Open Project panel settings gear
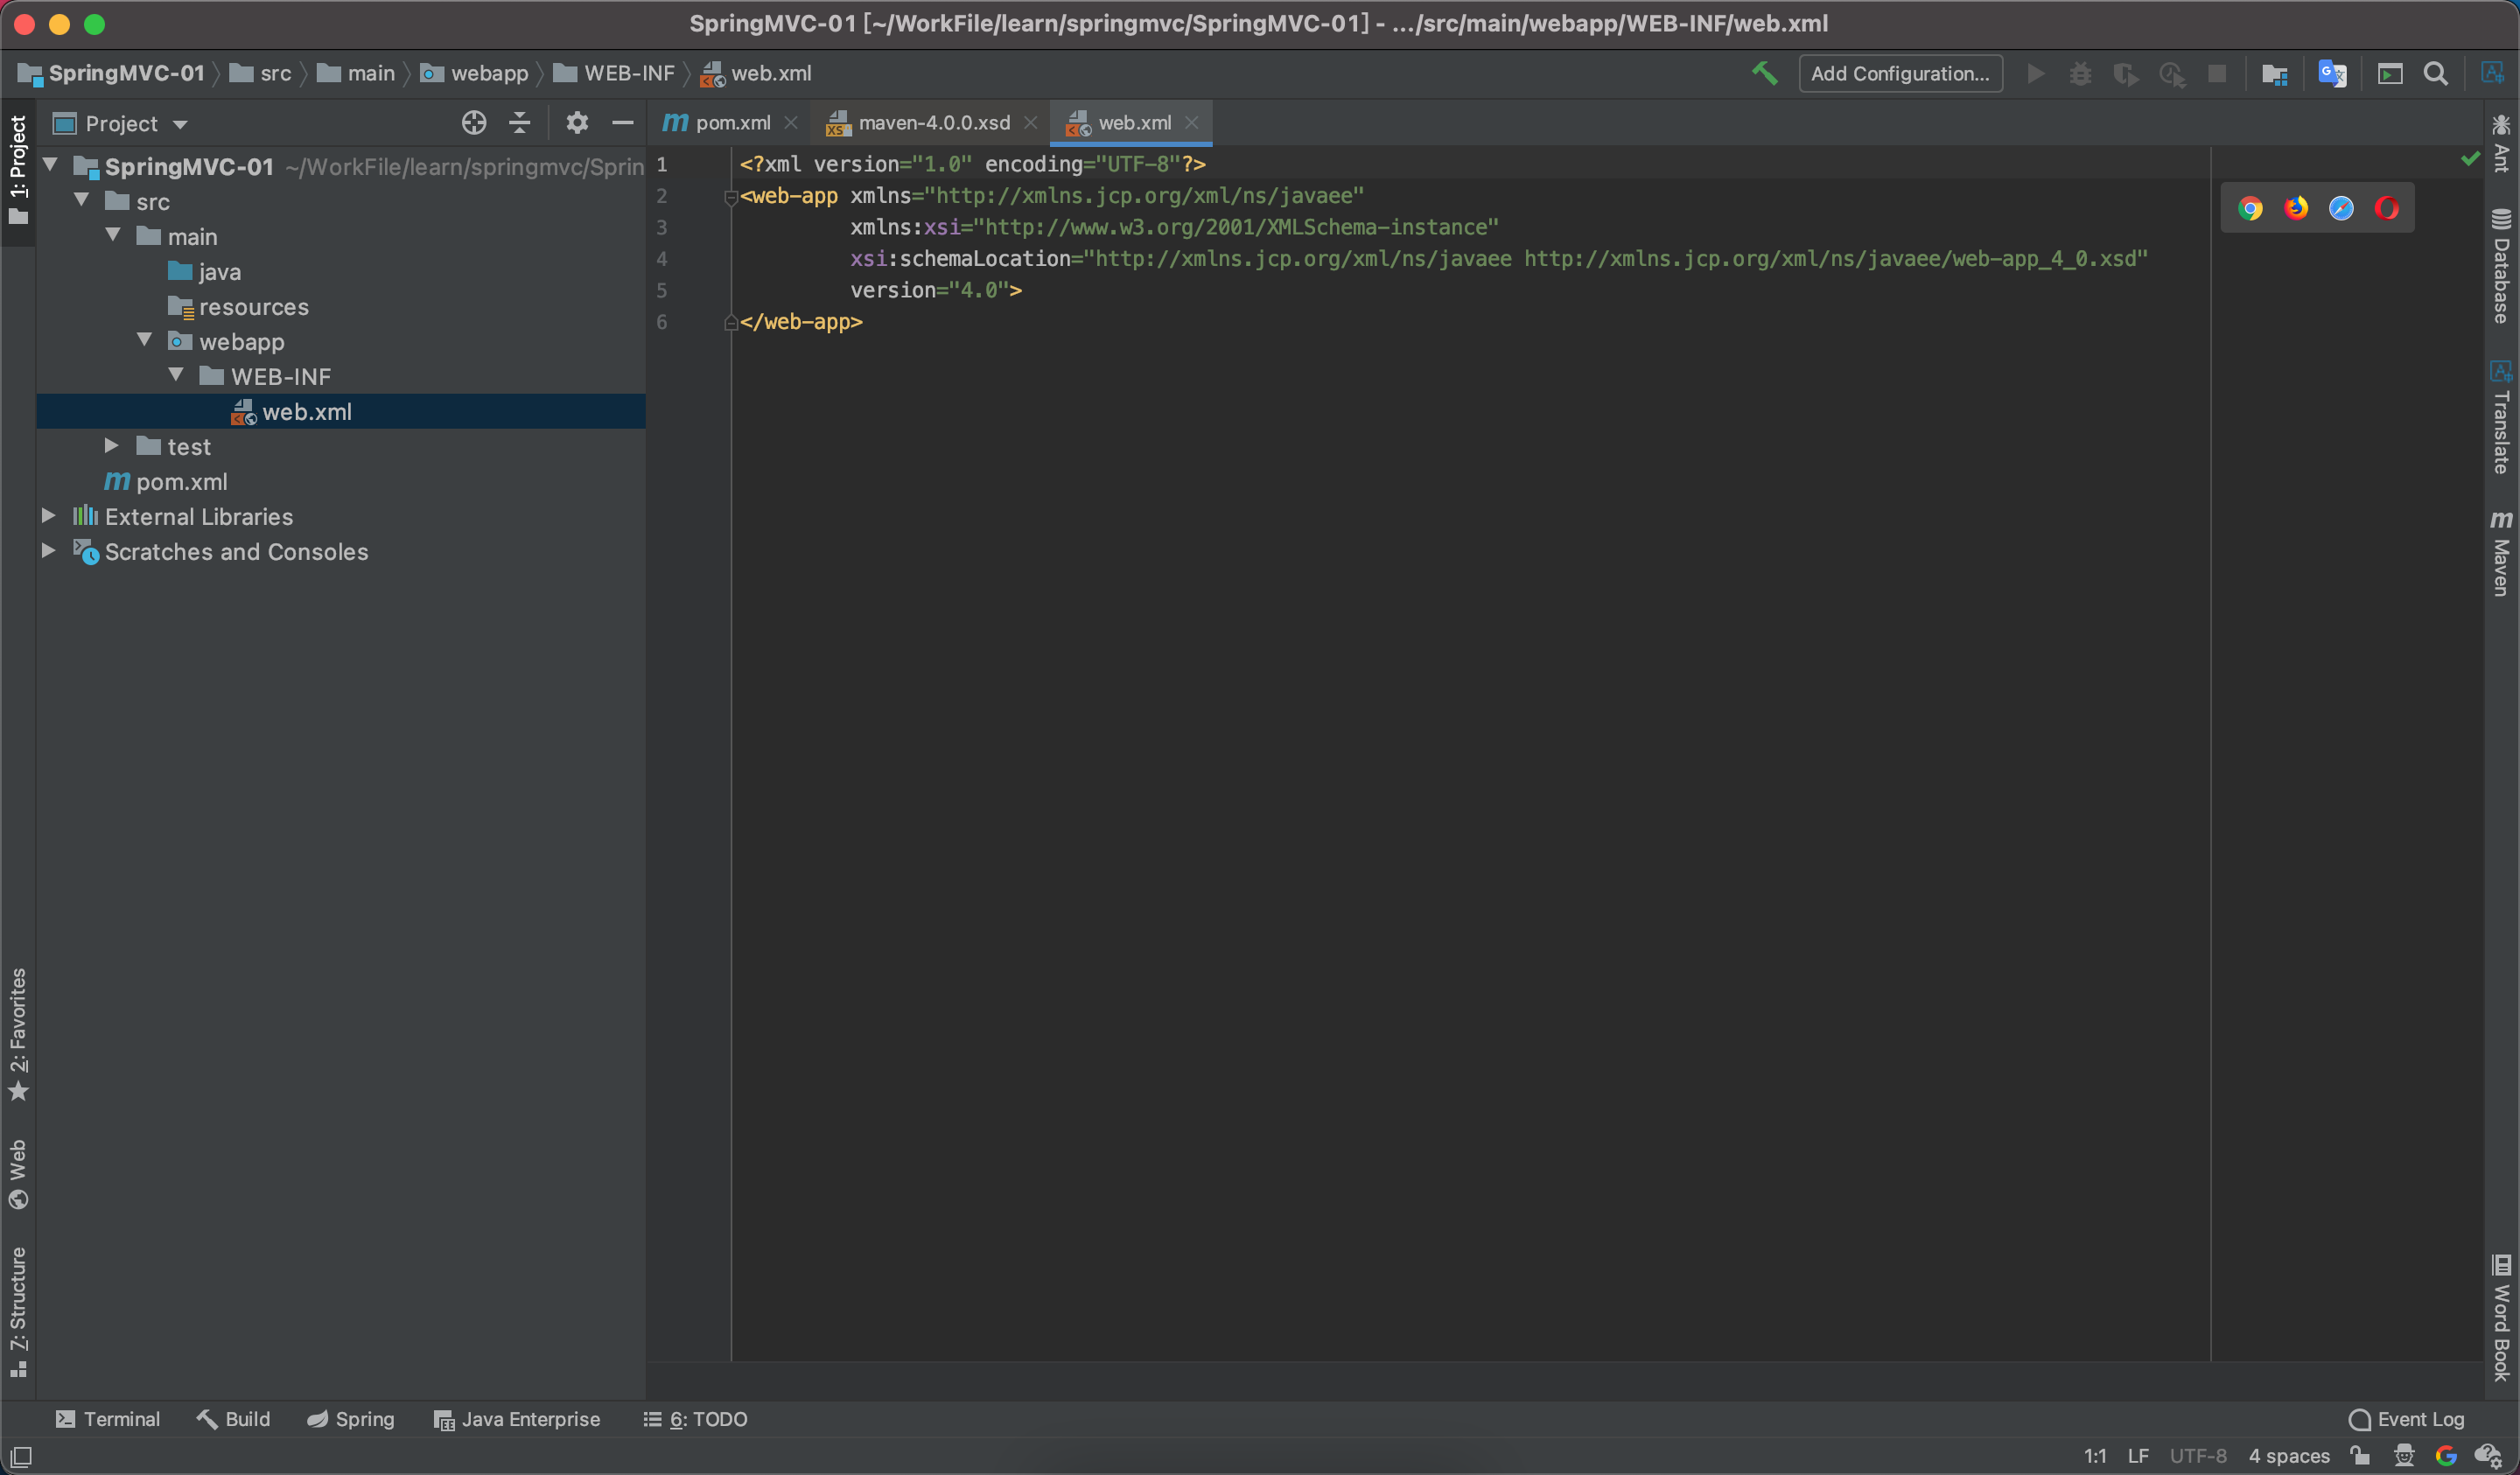The height and width of the screenshot is (1475, 2520). (577, 123)
